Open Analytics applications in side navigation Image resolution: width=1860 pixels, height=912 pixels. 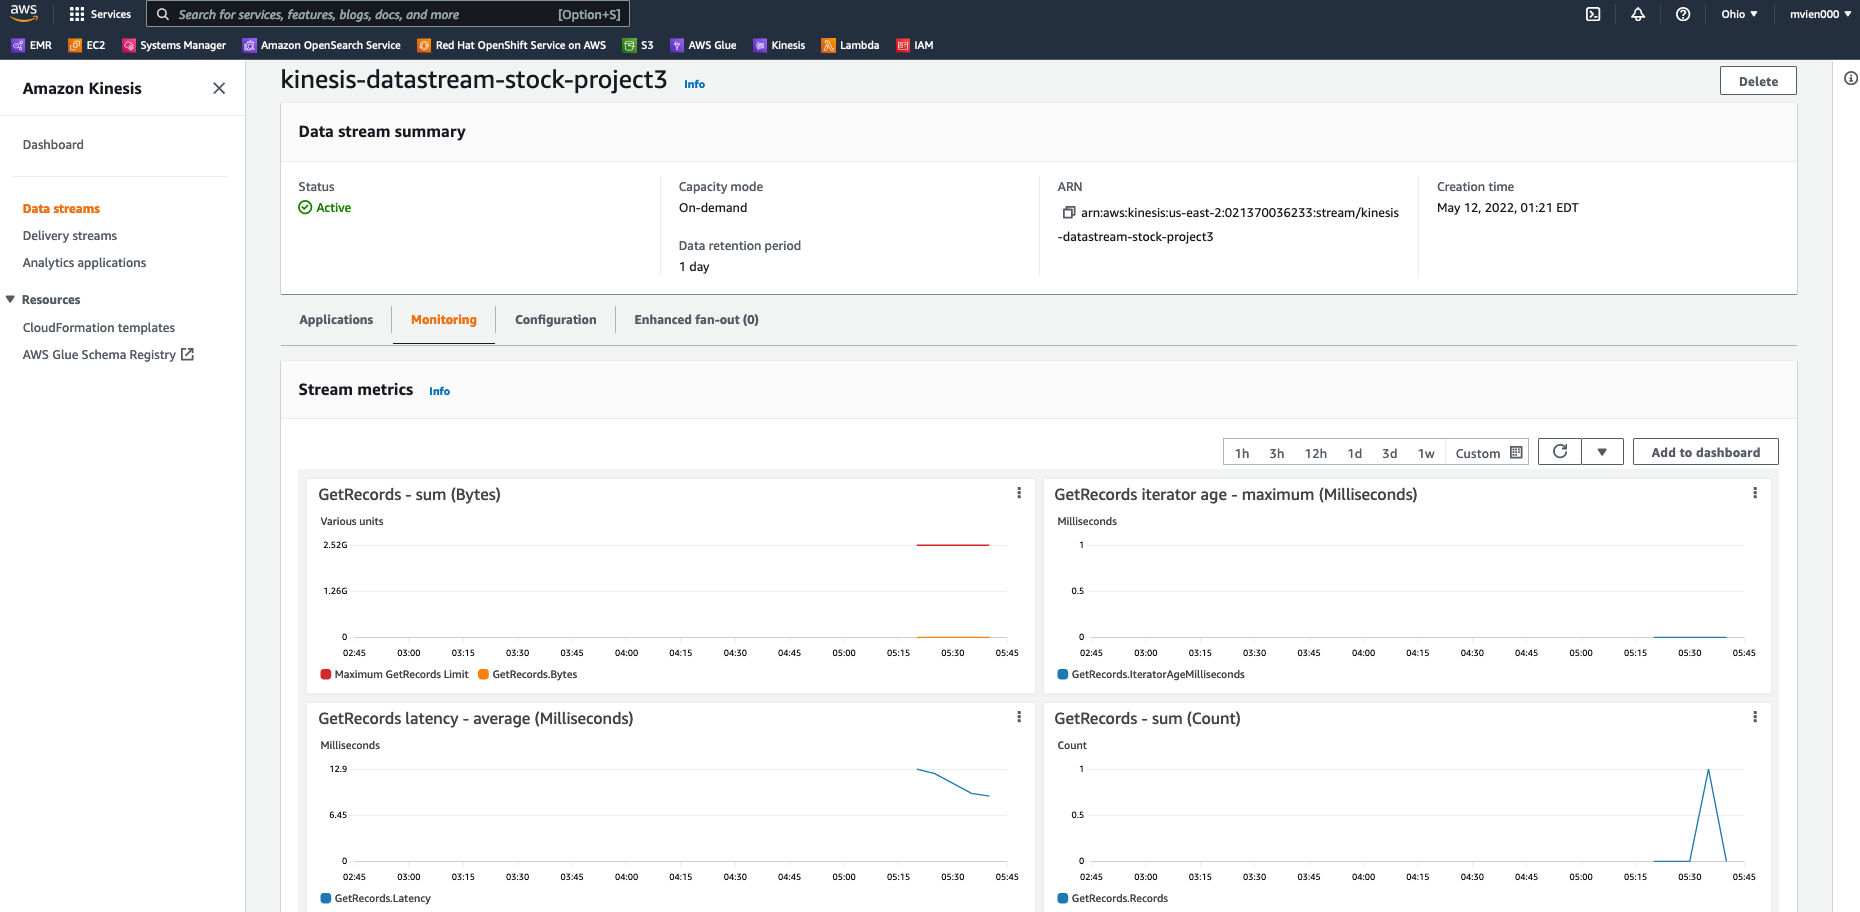click(x=84, y=263)
